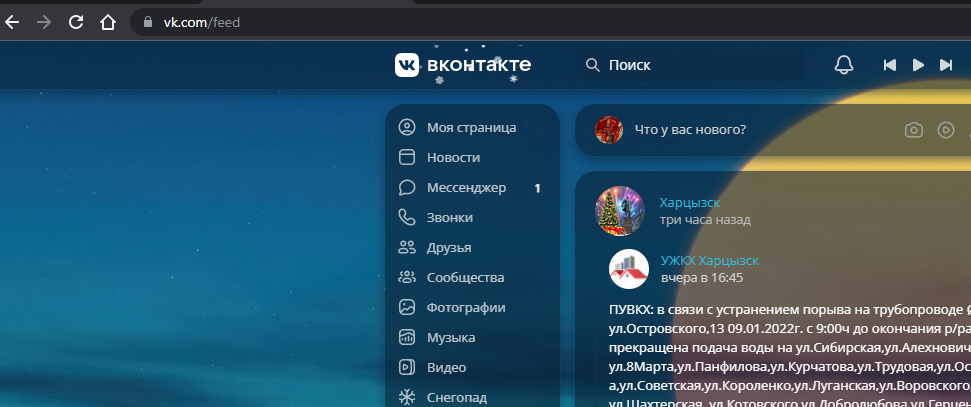This screenshot has height=407, width=971.
Task: Click the Звонки phone icon
Action: click(407, 217)
